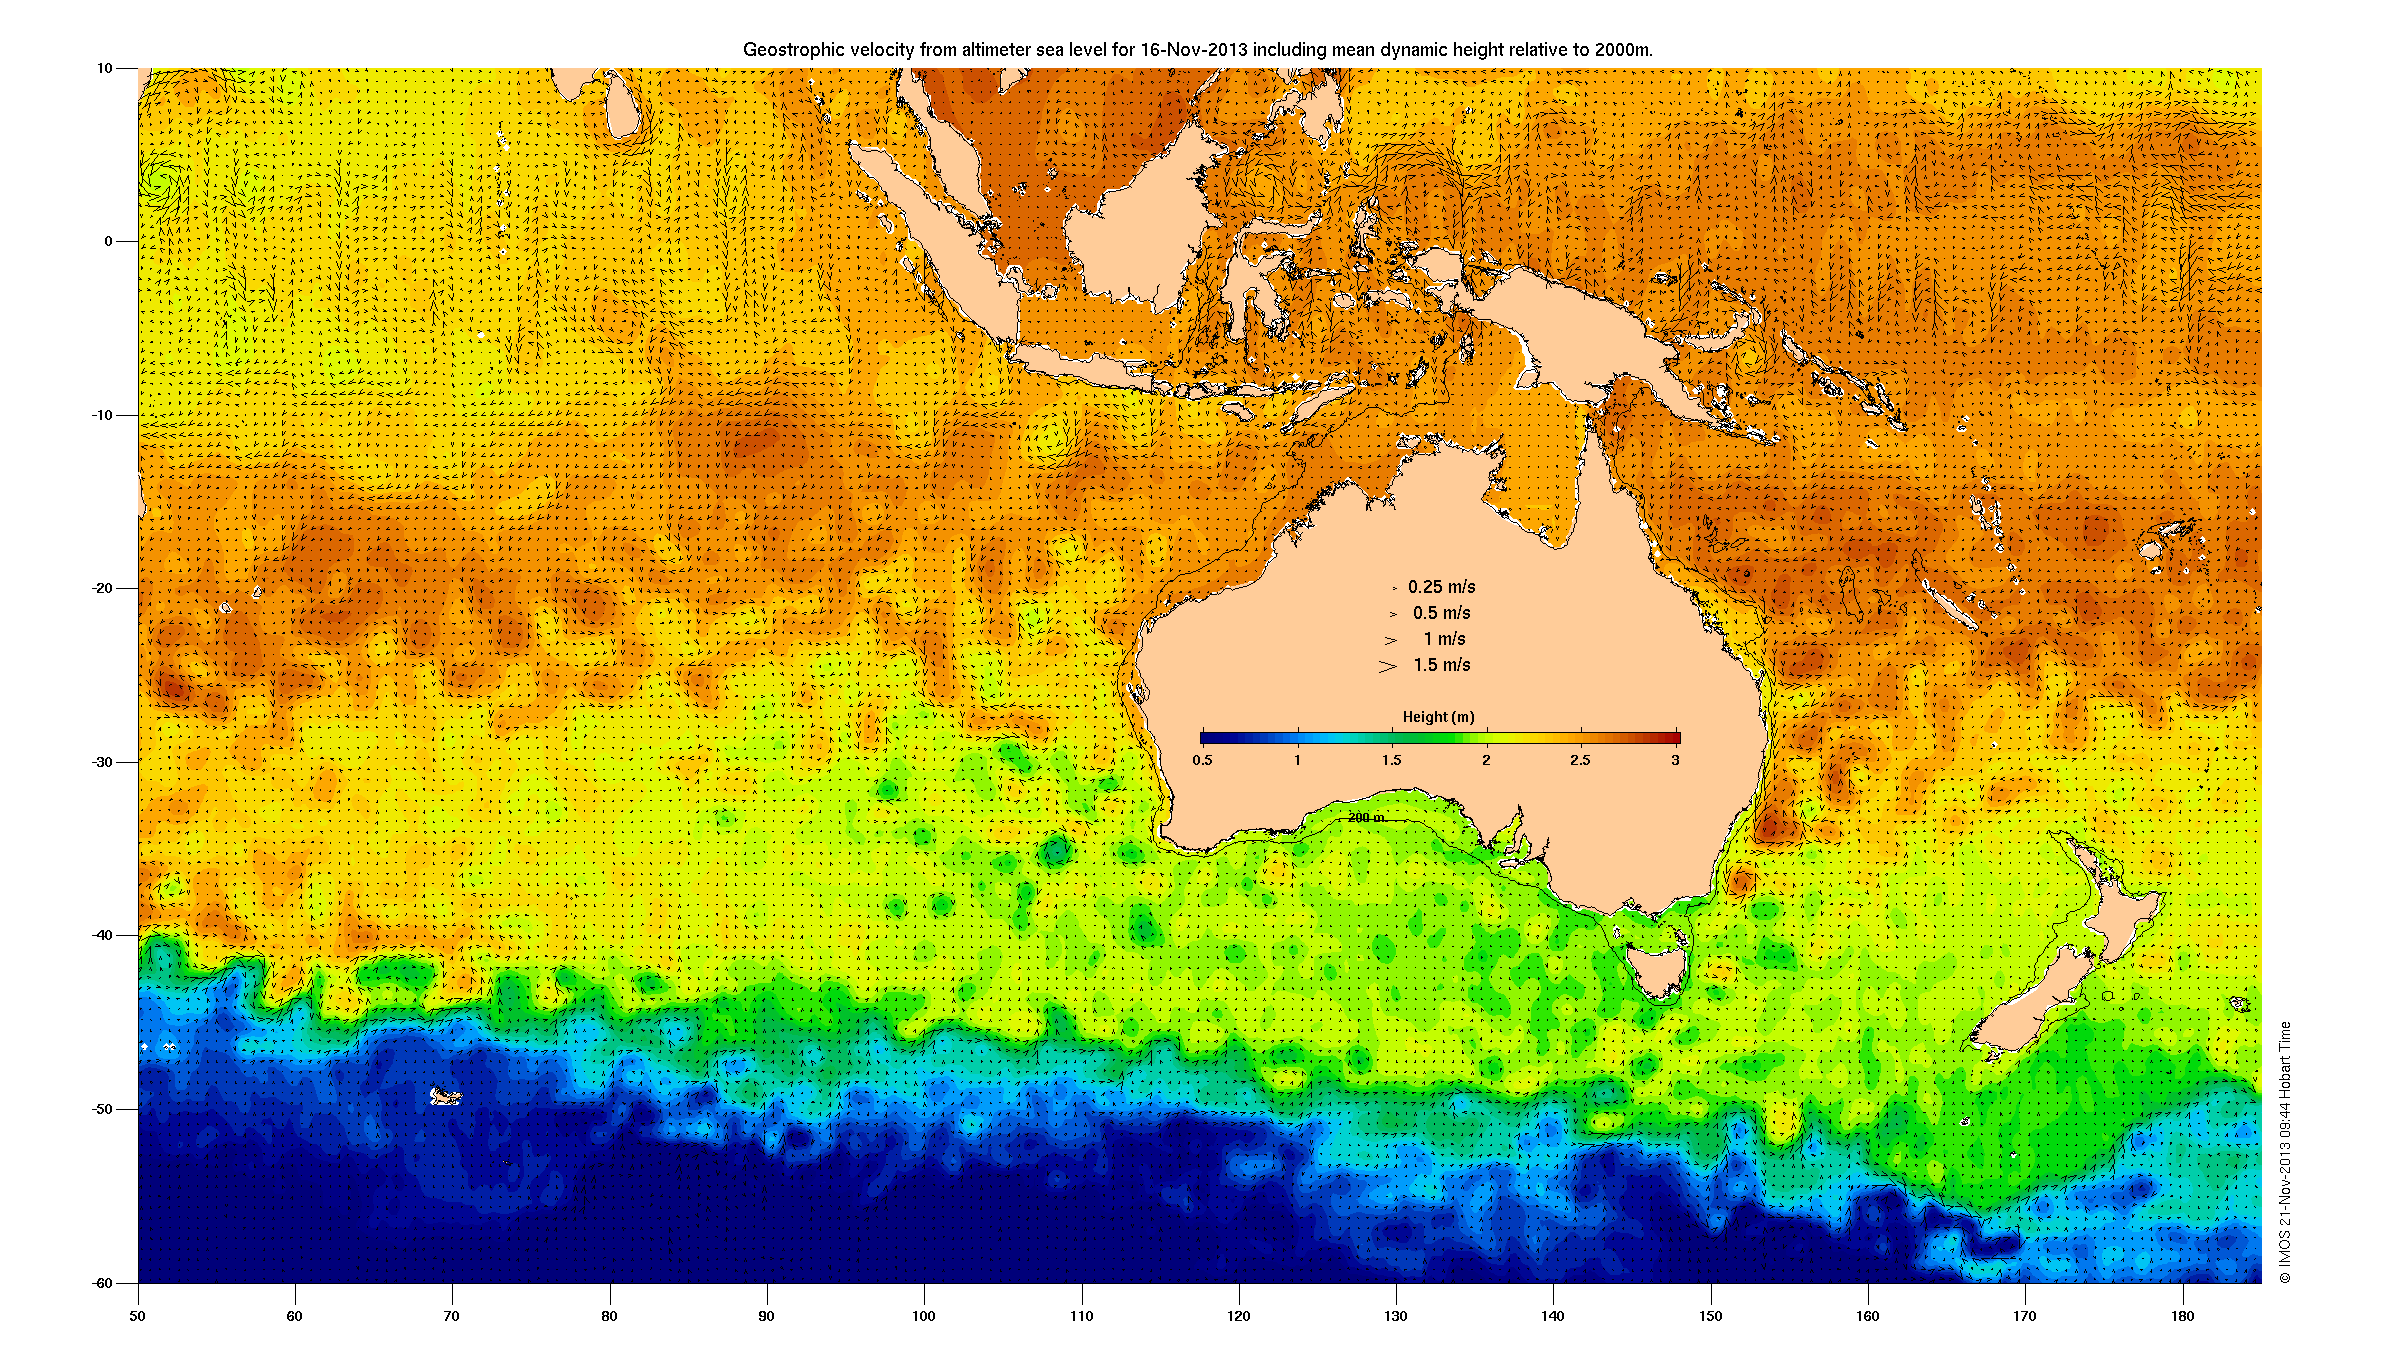
Task: Click the latitude axis label '-50'
Action: 102,1109
